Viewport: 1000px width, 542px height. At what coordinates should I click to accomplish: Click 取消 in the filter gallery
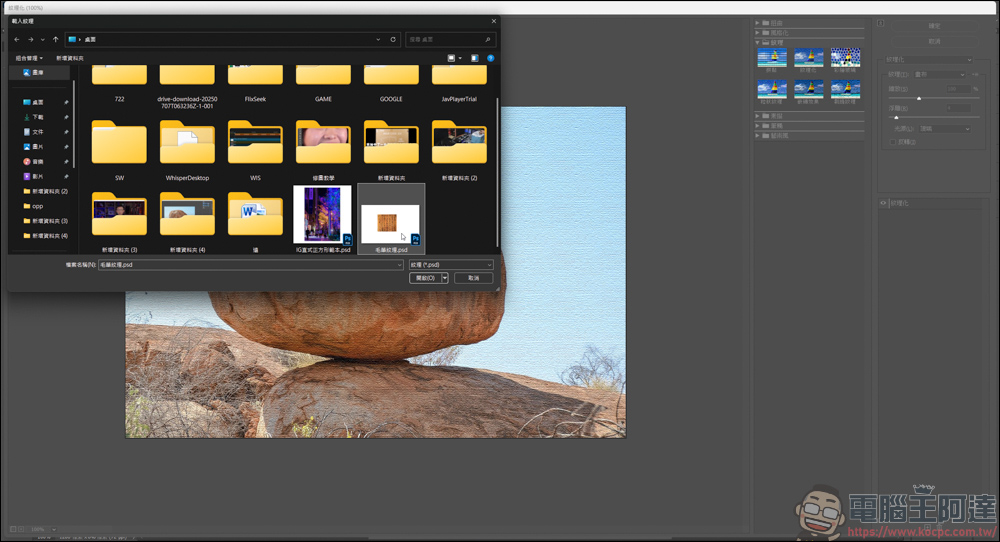point(934,41)
